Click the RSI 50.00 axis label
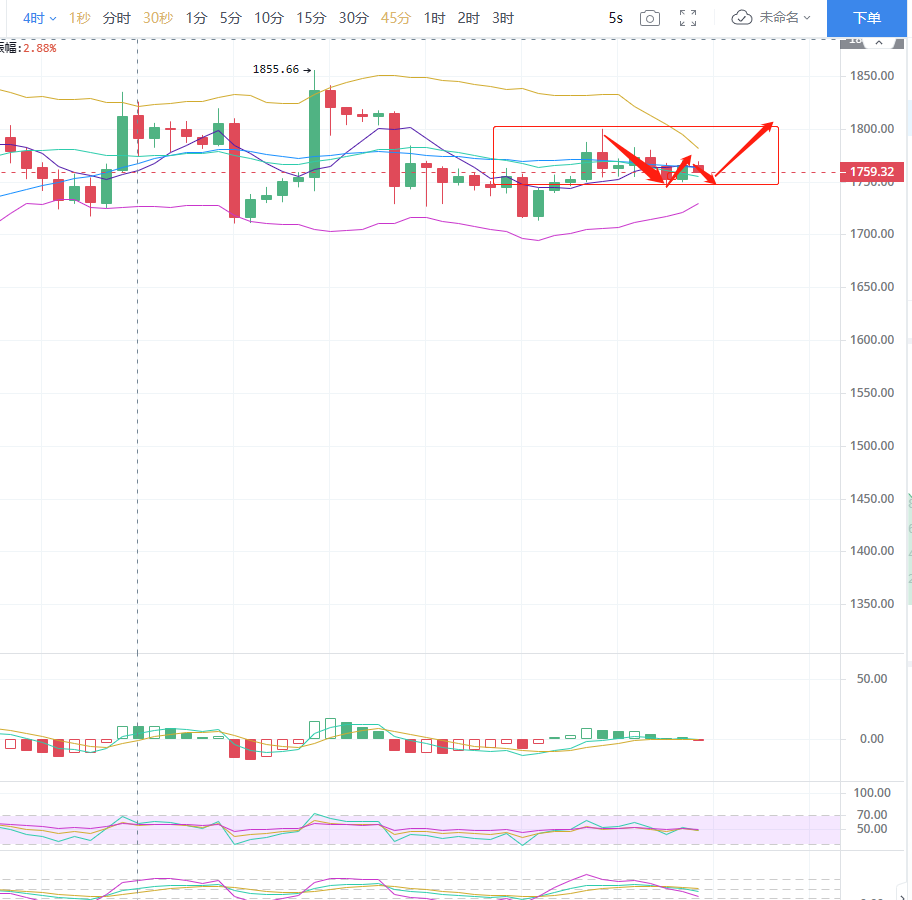This screenshot has height=900, width=912. [872, 829]
